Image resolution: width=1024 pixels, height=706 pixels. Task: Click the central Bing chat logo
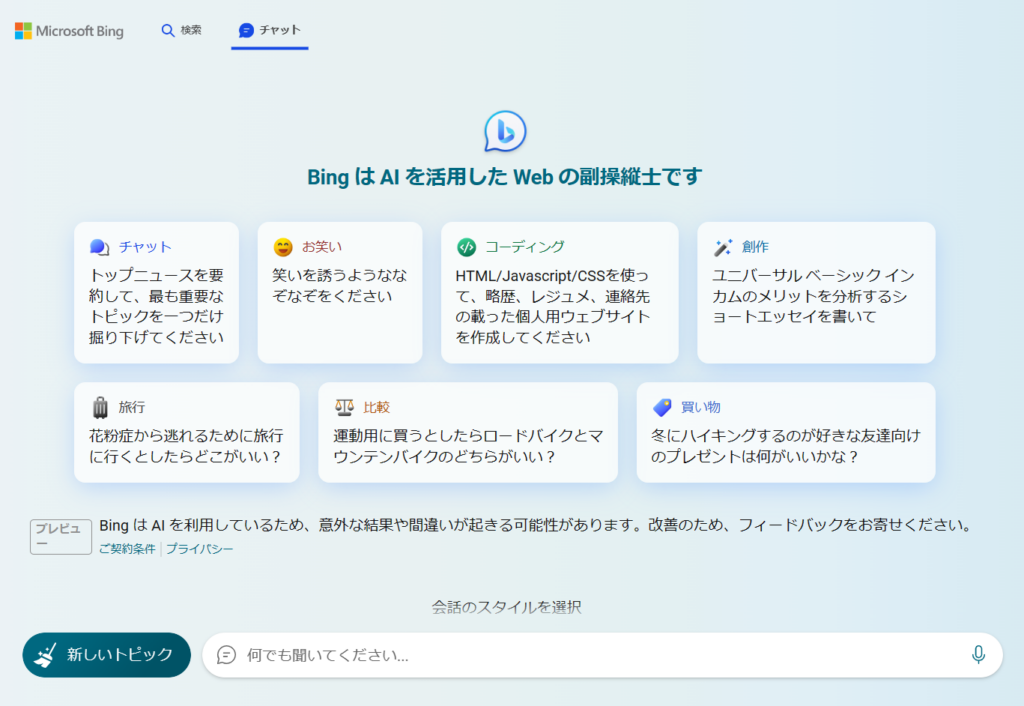(x=505, y=131)
